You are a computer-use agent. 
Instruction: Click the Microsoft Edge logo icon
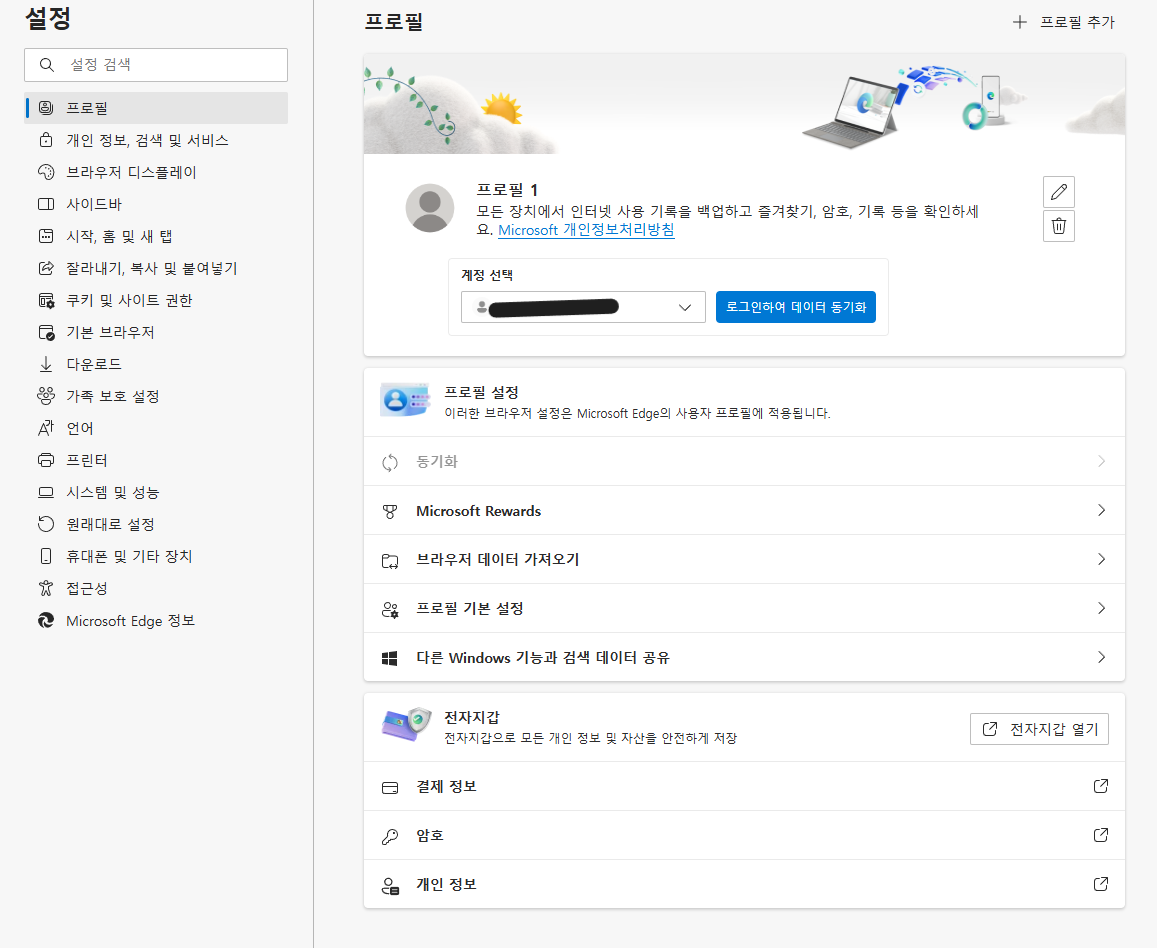click(46, 620)
